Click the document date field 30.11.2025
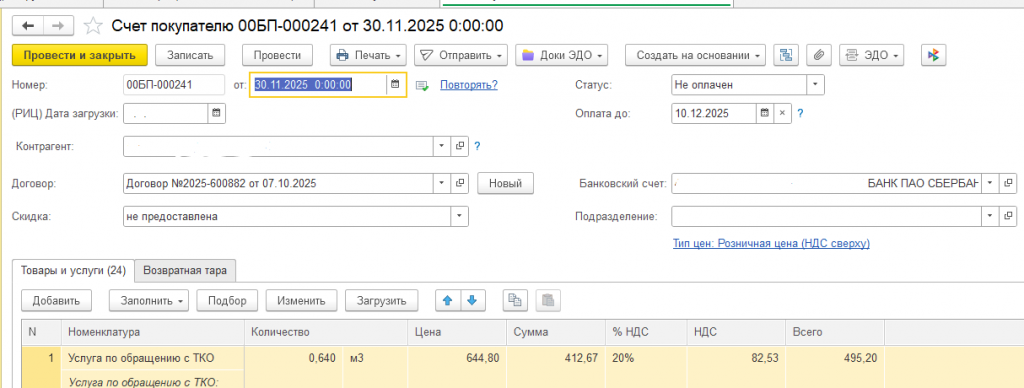 click(319, 85)
